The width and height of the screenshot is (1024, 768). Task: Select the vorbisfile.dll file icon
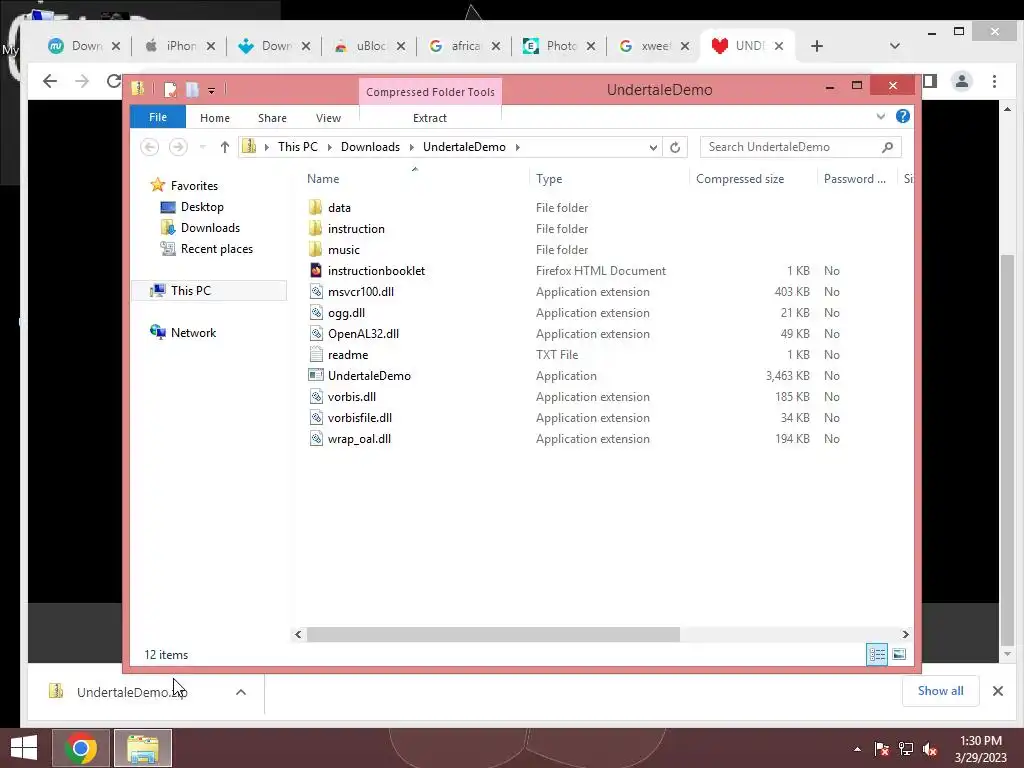(x=315, y=418)
